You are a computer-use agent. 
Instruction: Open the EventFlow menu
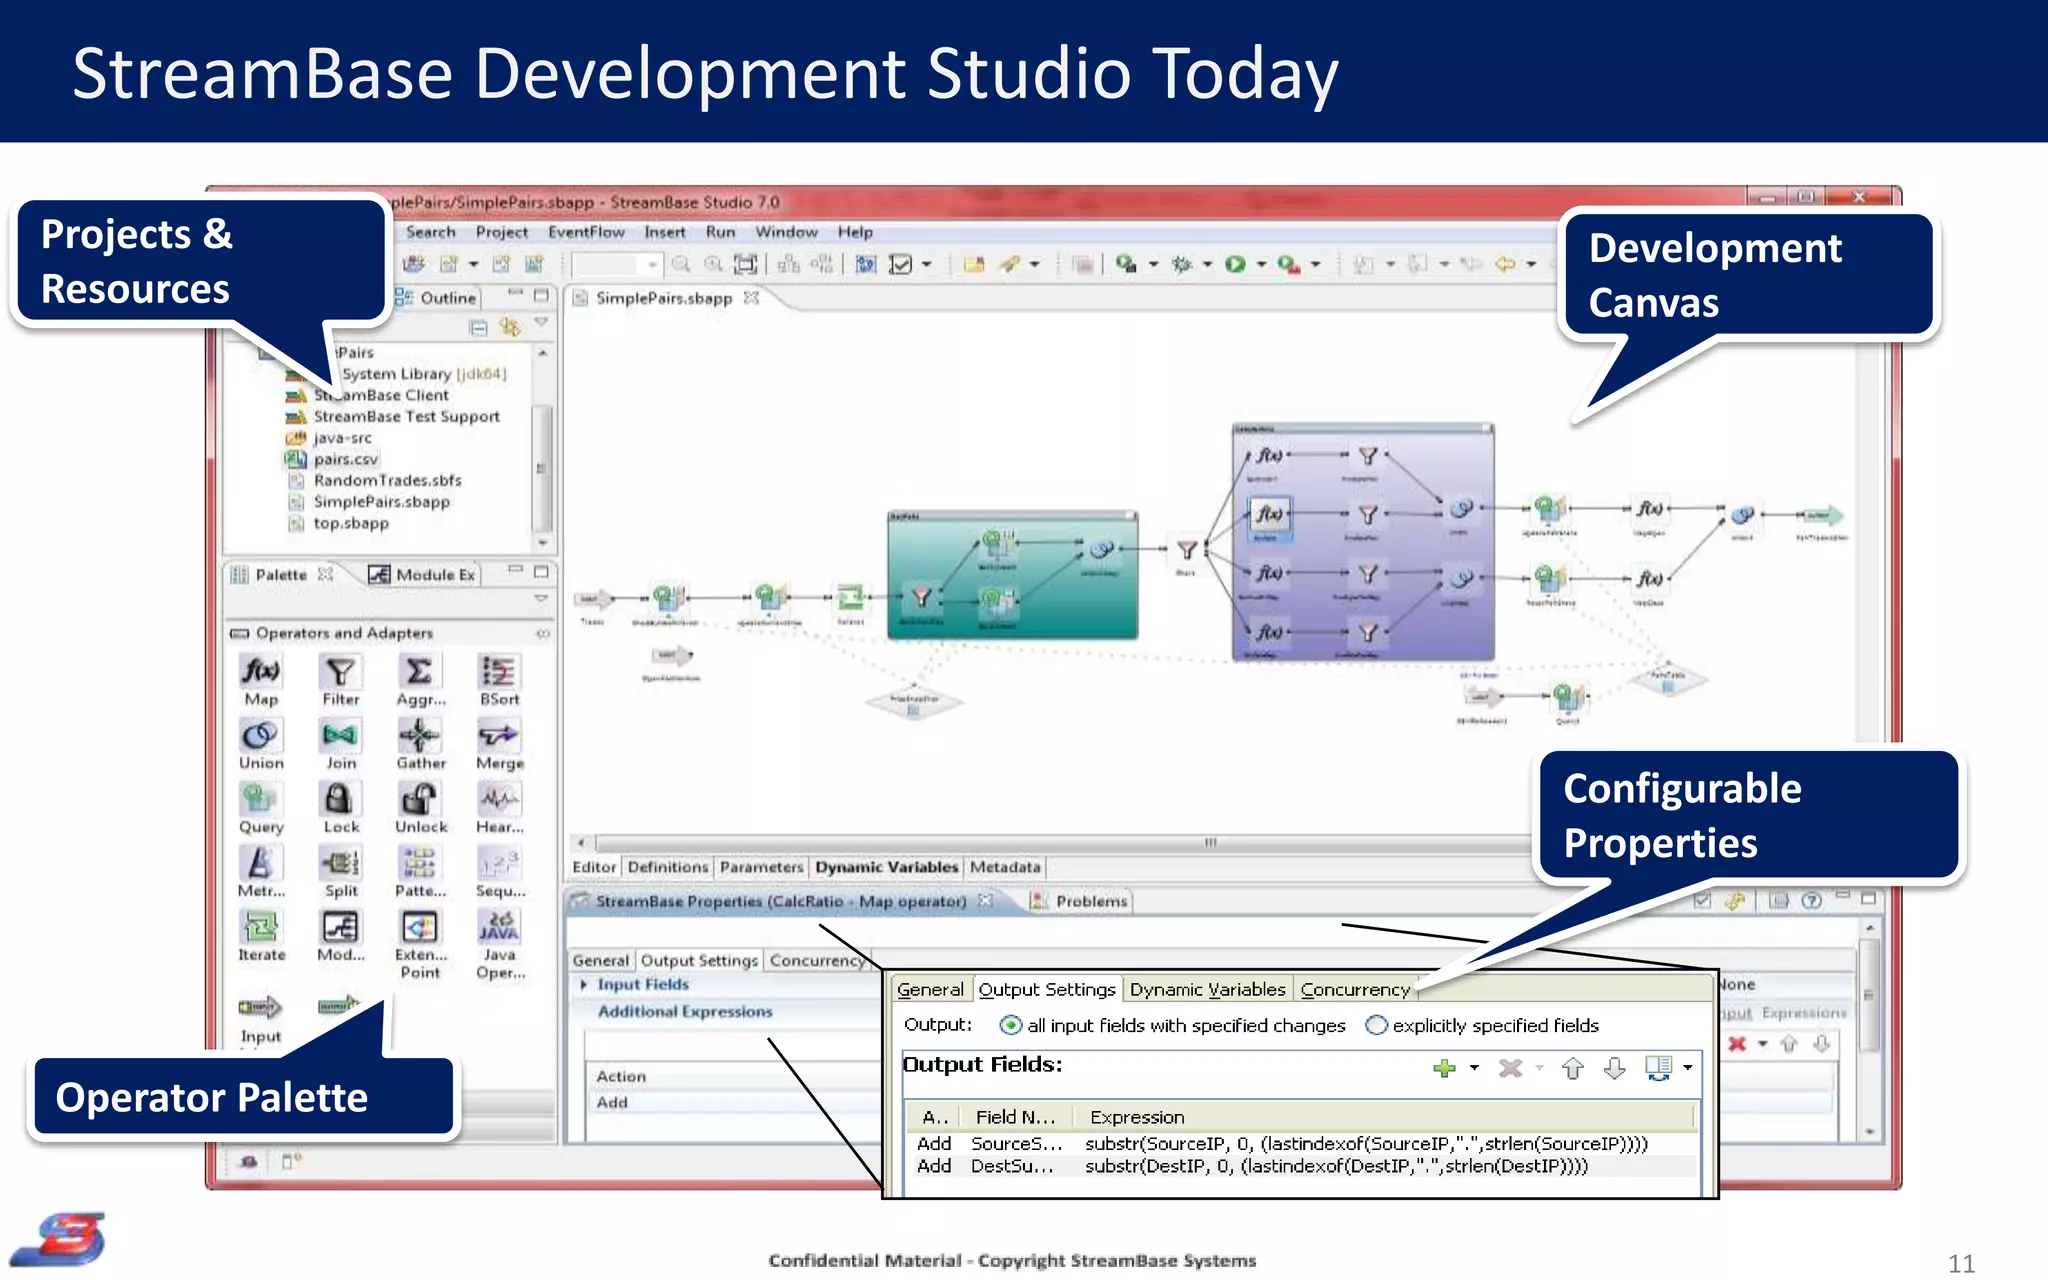click(x=586, y=232)
